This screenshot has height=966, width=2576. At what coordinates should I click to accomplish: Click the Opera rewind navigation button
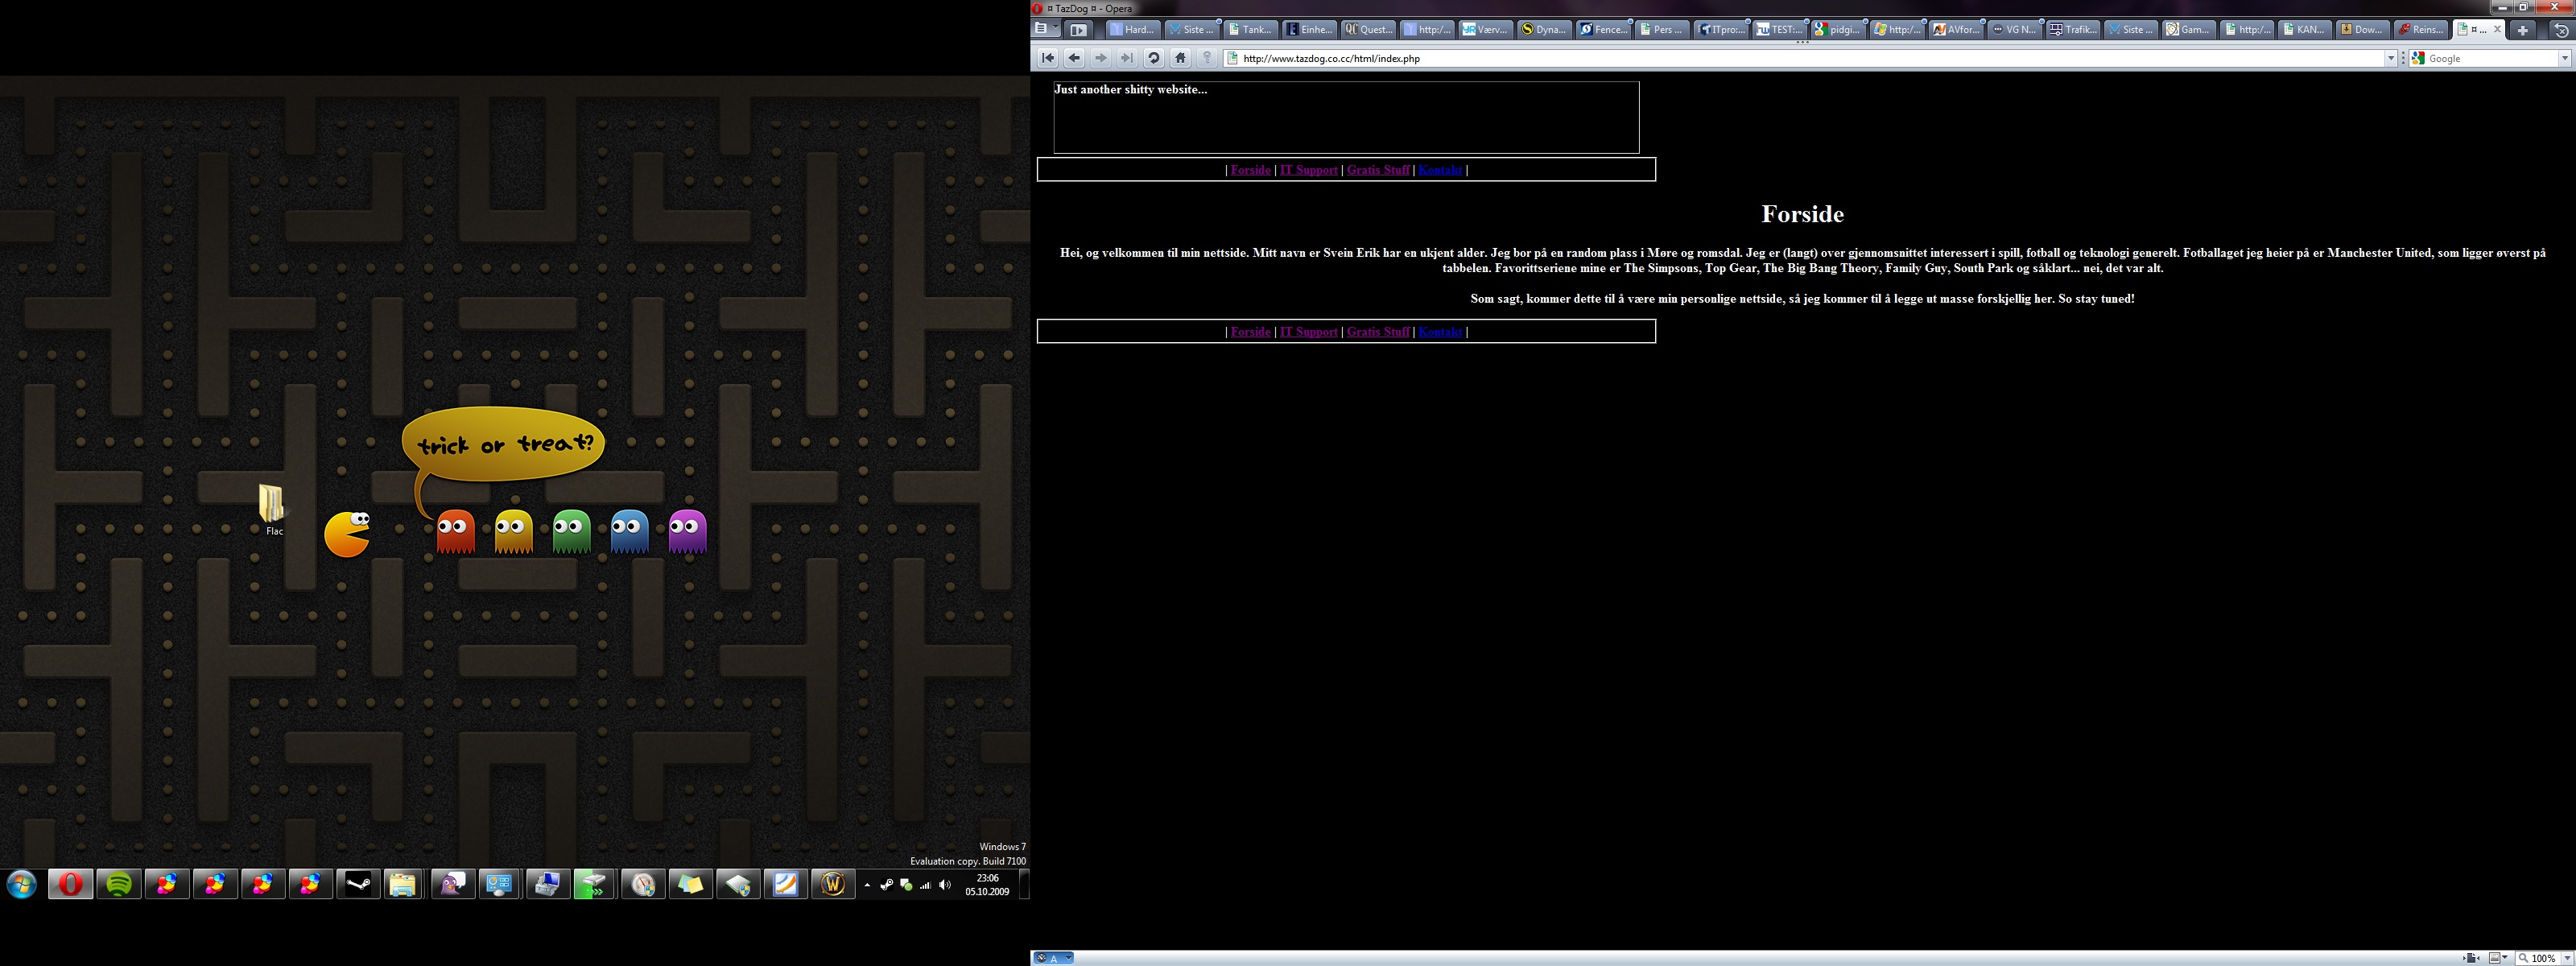(x=1047, y=58)
